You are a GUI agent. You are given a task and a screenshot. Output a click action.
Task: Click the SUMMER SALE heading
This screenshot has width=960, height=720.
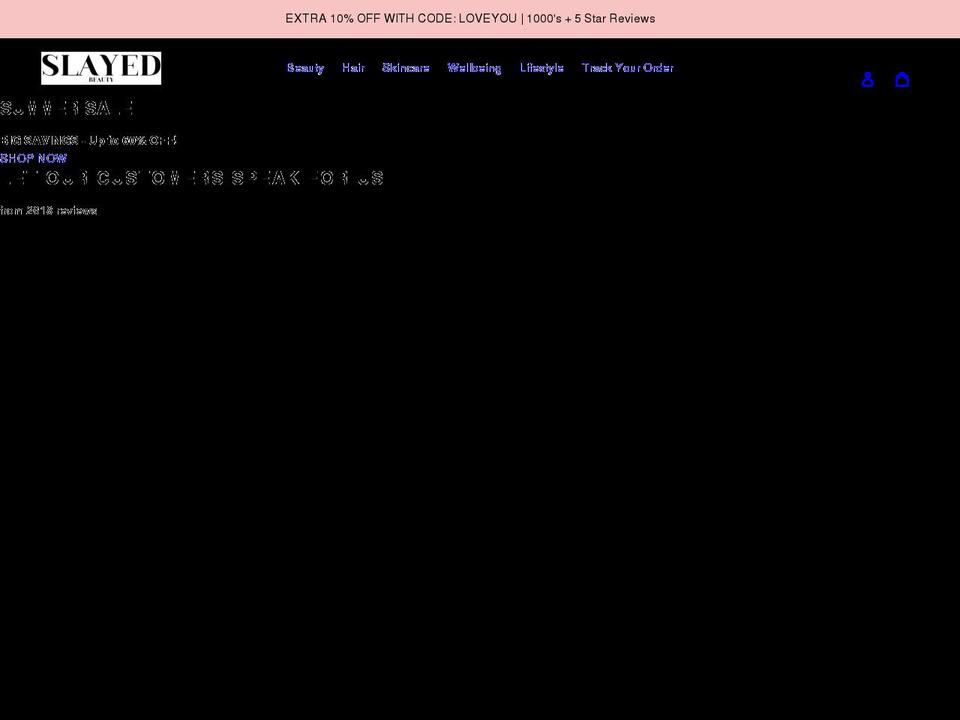pos(68,107)
